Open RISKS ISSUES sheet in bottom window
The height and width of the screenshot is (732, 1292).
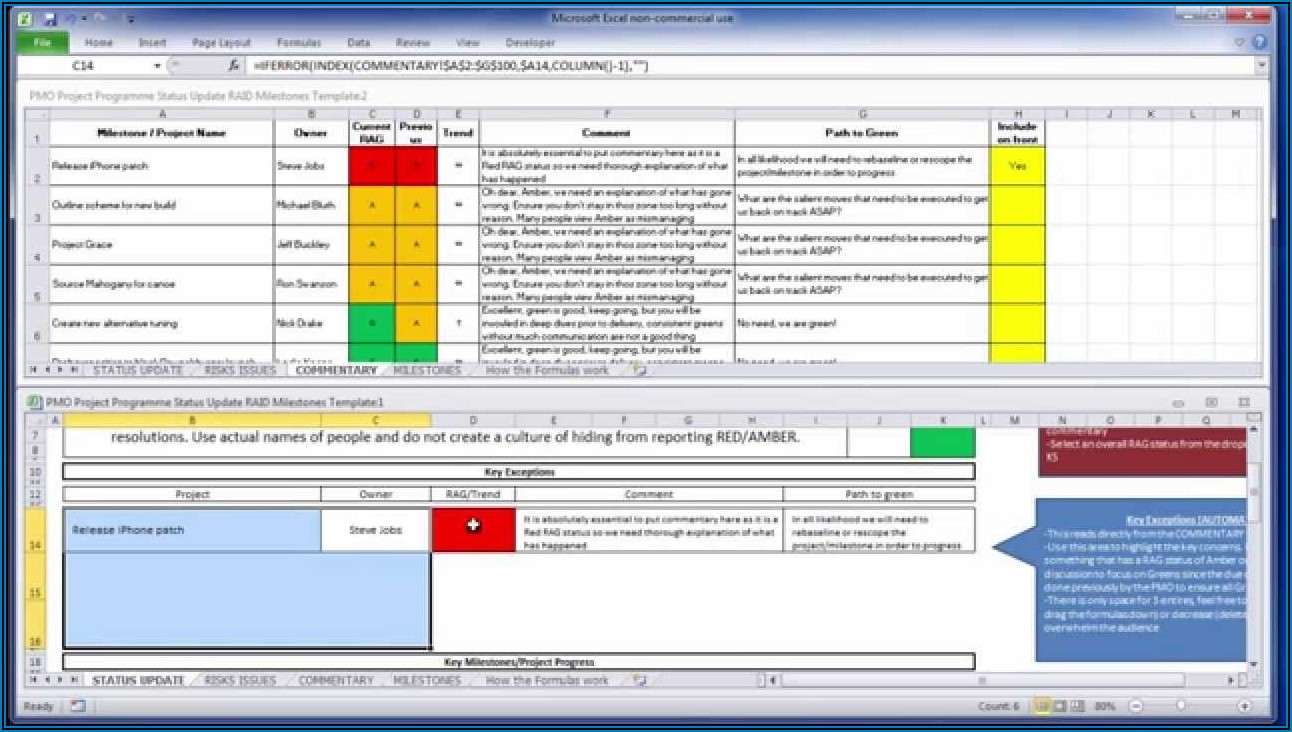[240, 681]
